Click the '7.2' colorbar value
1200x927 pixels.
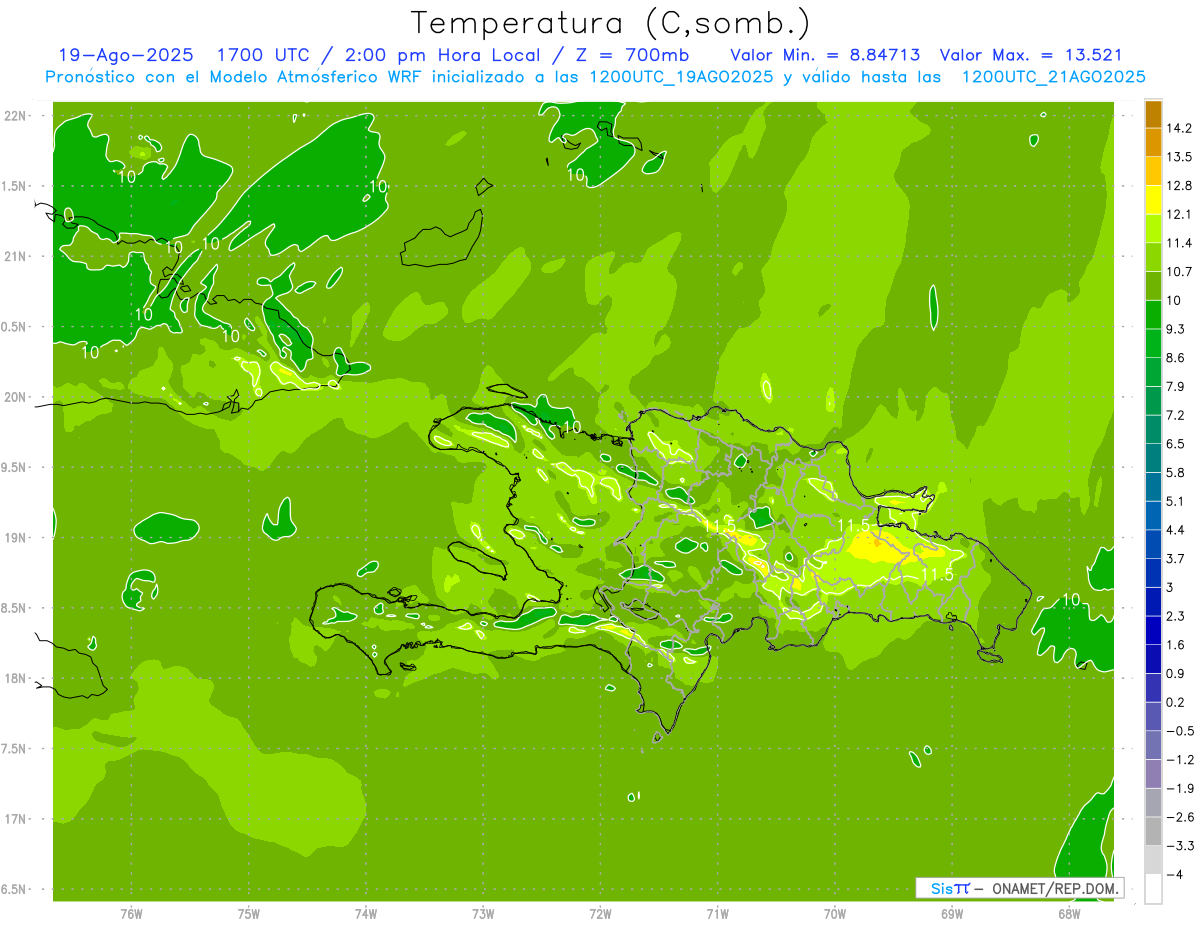(x=1176, y=415)
